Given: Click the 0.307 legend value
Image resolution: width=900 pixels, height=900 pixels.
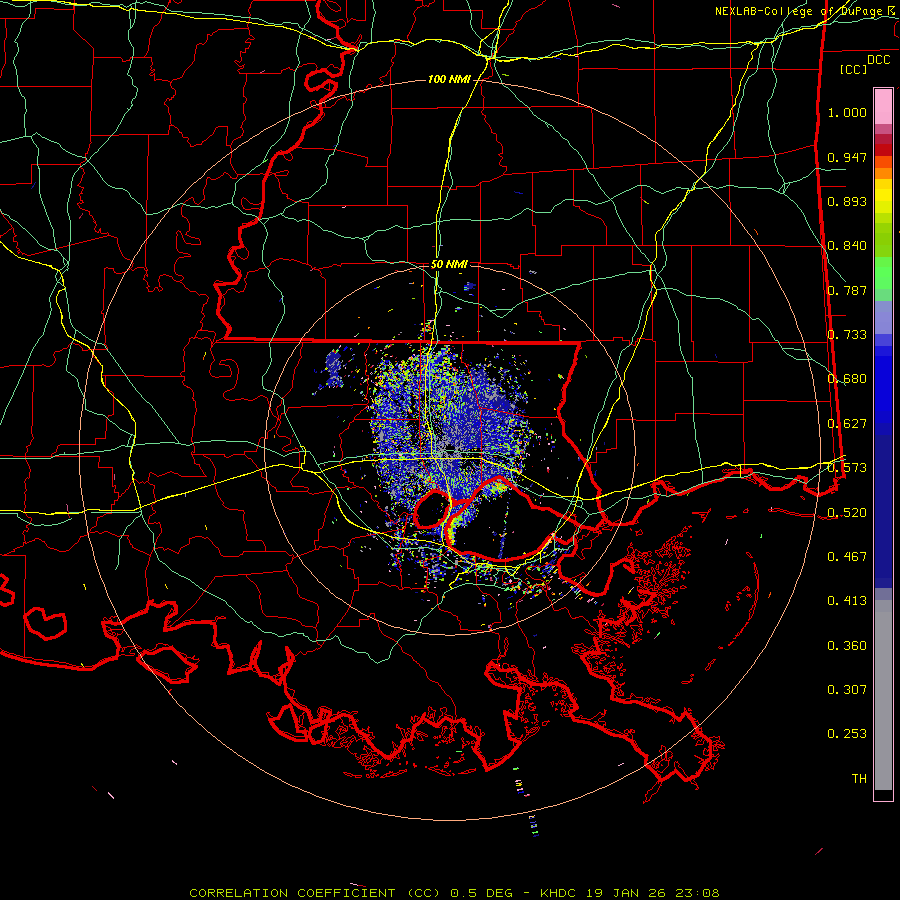Looking at the screenshot, I should pos(847,689).
